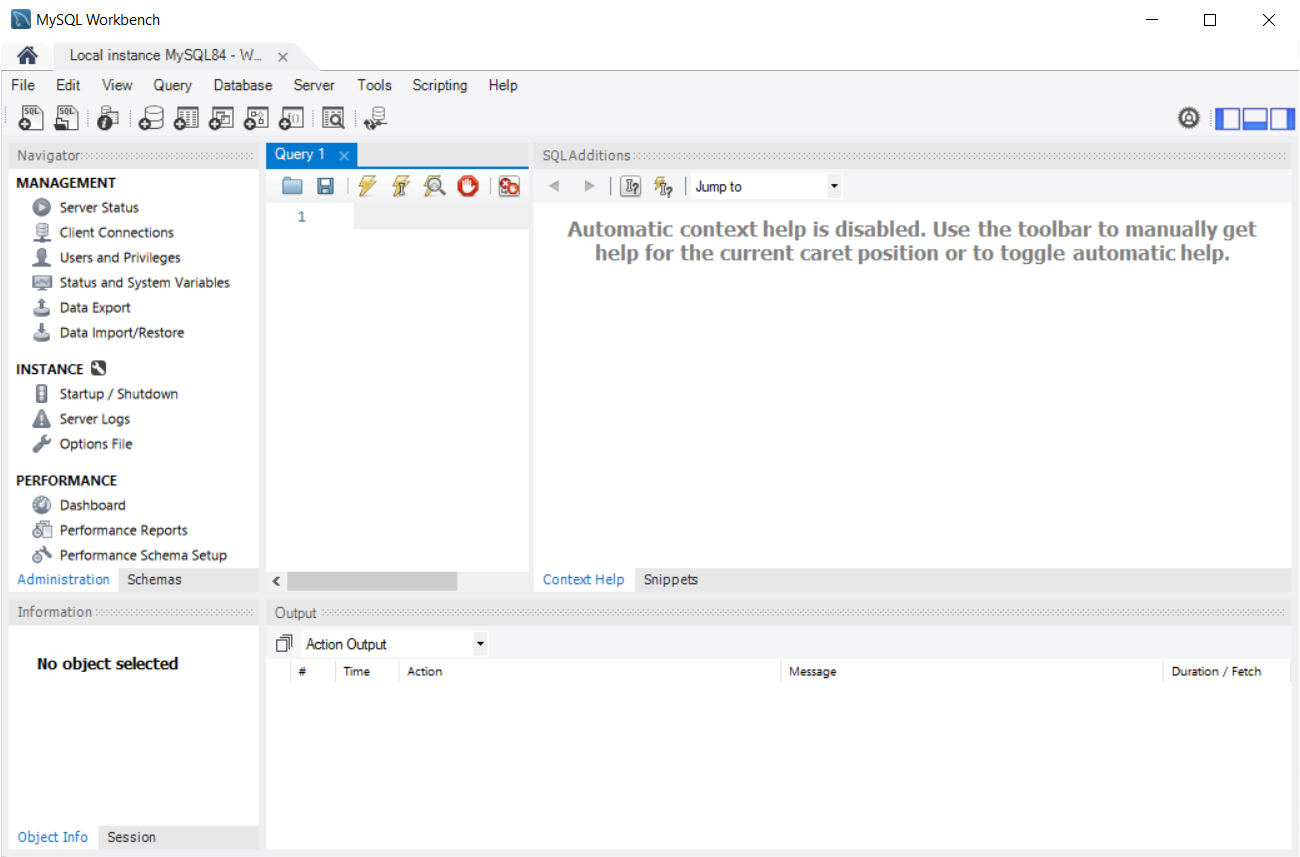Create a new schema toolbar icon
The image size is (1300, 857).
tap(151, 118)
